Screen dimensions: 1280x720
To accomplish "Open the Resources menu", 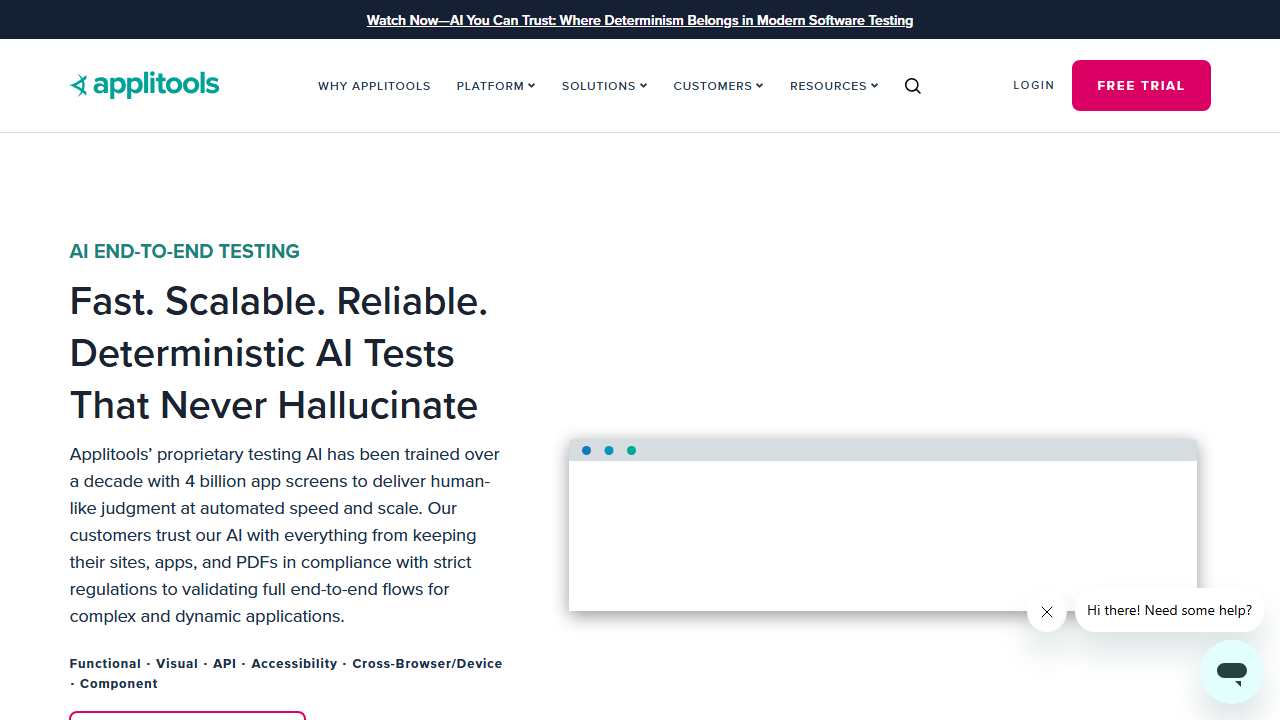I will pyautogui.click(x=834, y=86).
